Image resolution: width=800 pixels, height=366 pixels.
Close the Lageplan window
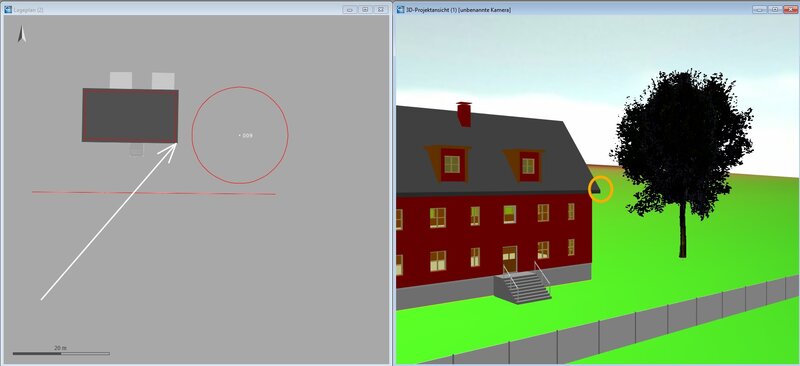point(381,9)
